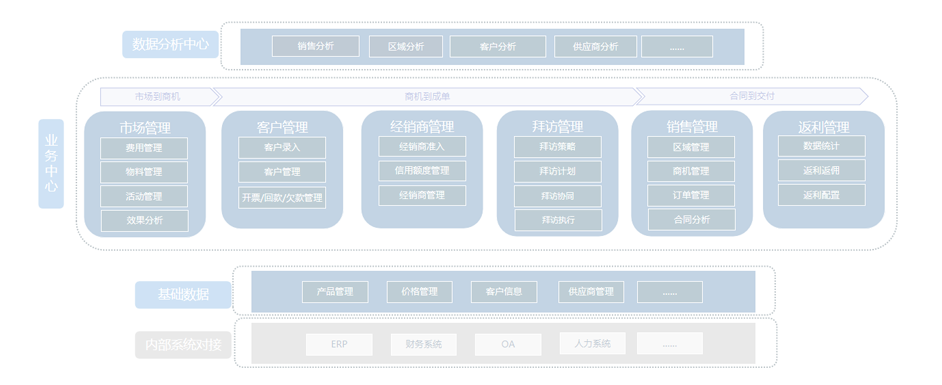Image resolution: width=942 pixels, height=385 pixels.
Task: Select the 区域分析 box
Action: point(406,46)
